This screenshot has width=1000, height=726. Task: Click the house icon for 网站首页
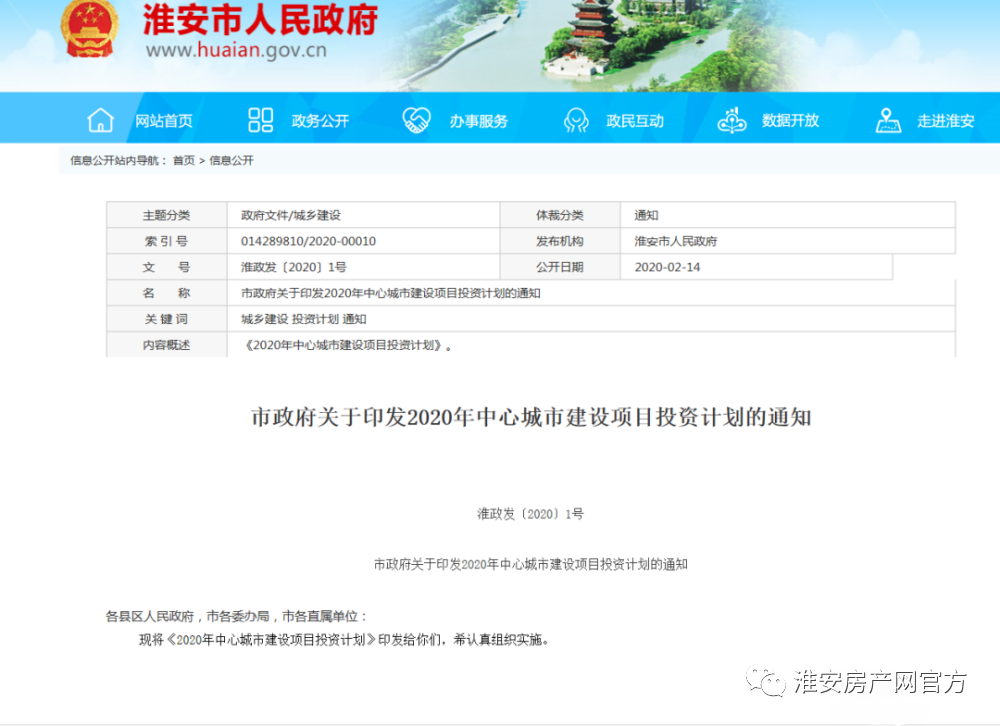[101, 120]
